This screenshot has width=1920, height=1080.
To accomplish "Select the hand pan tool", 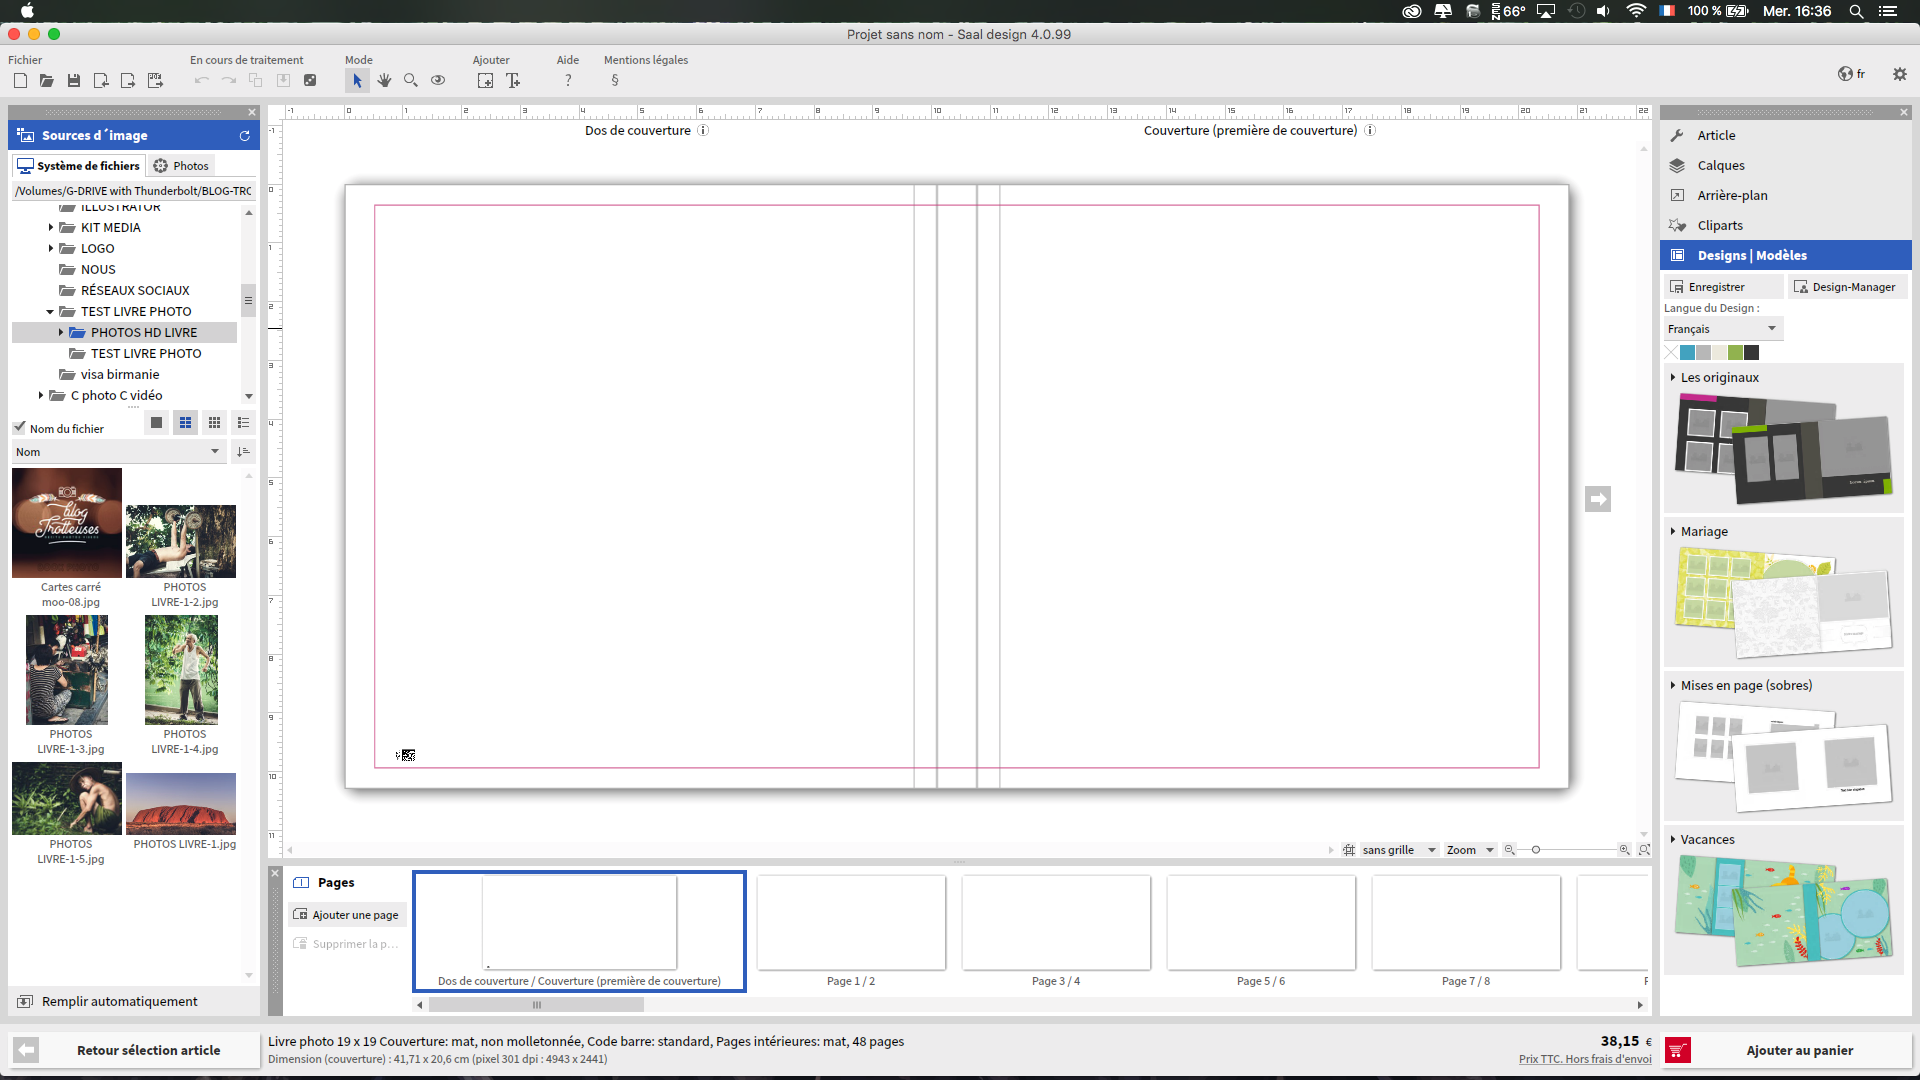I will [384, 81].
